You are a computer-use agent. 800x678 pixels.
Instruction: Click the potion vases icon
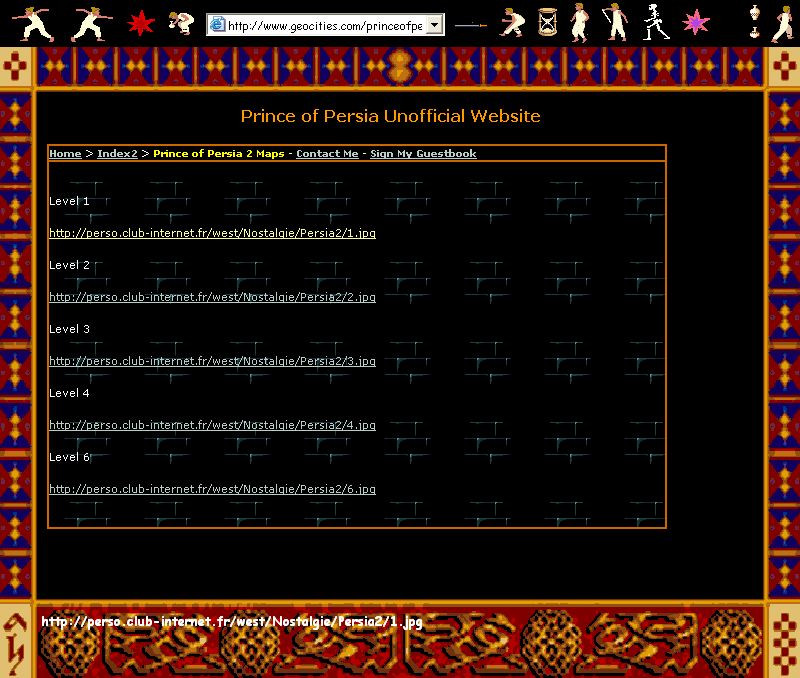pyautogui.click(x=755, y=23)
